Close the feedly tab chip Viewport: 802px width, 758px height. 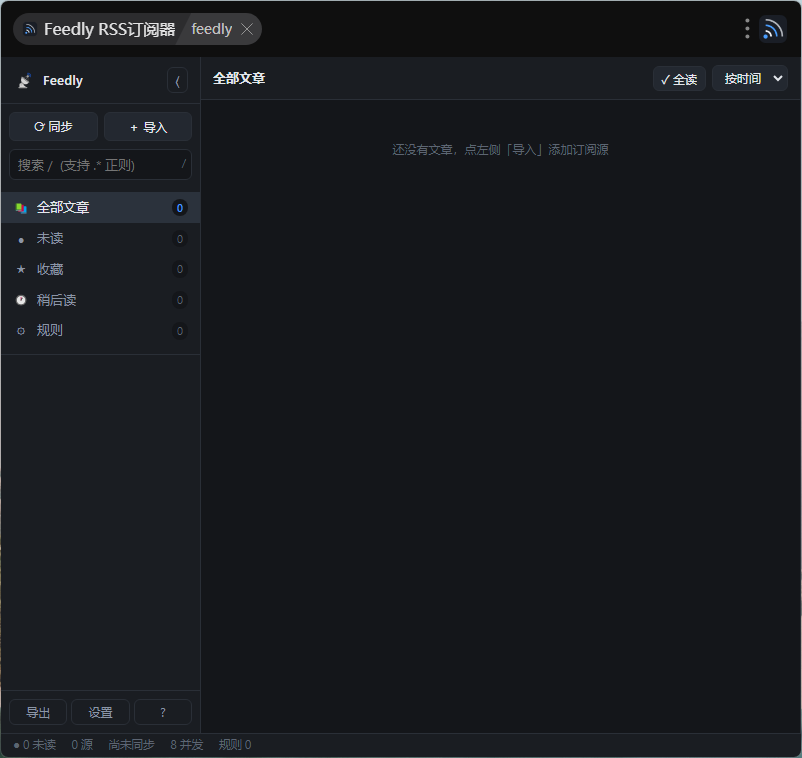(x=247, y=29)
